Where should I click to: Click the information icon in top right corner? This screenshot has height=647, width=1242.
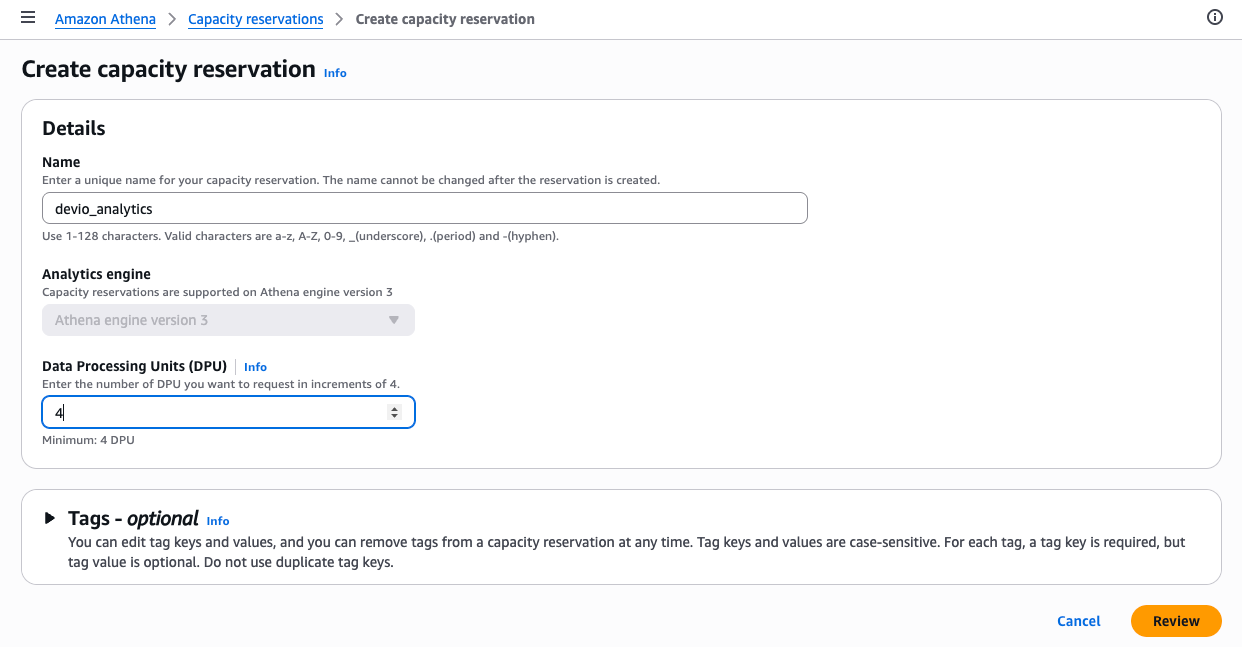point(1214,17)
